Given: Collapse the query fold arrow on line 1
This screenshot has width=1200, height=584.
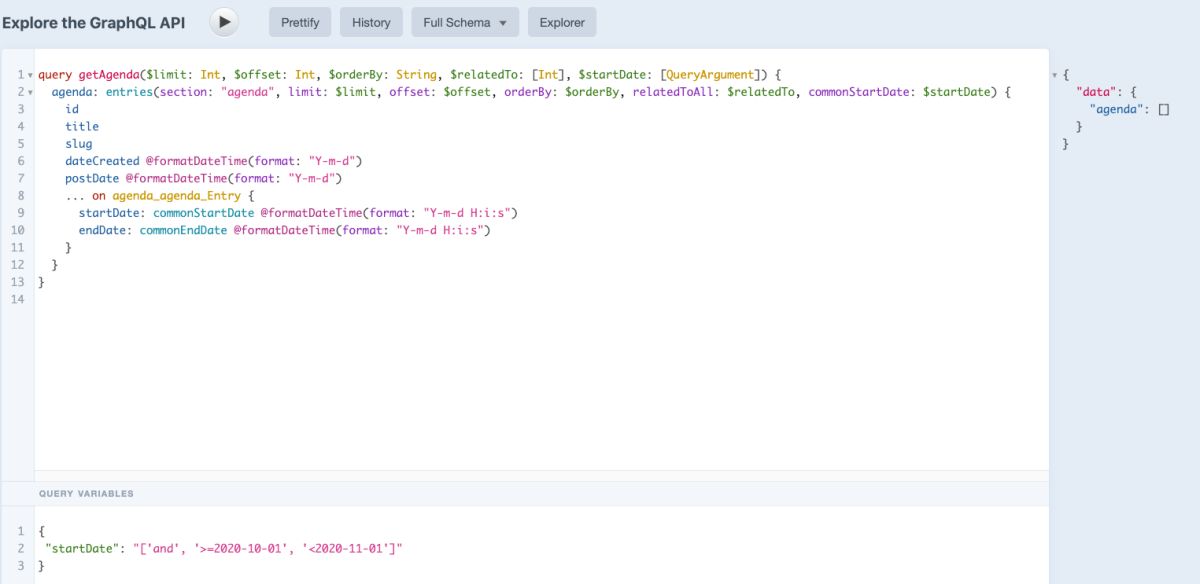Looking at the screenshot, I should point(31,76).
